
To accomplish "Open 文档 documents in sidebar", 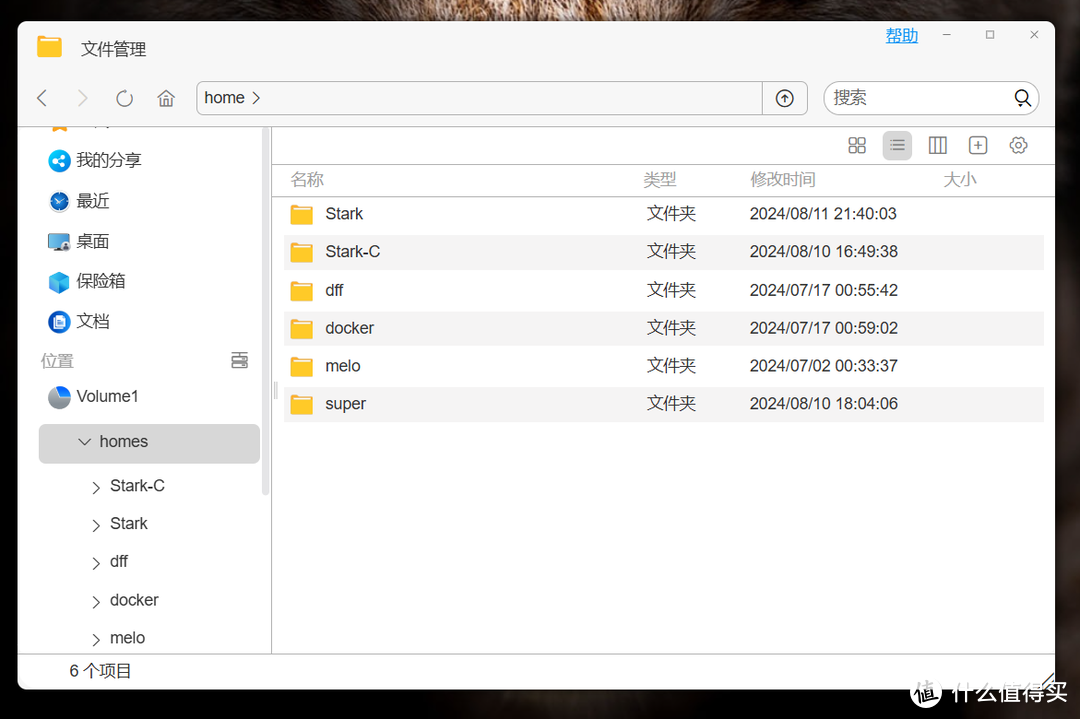I will 79,321.
